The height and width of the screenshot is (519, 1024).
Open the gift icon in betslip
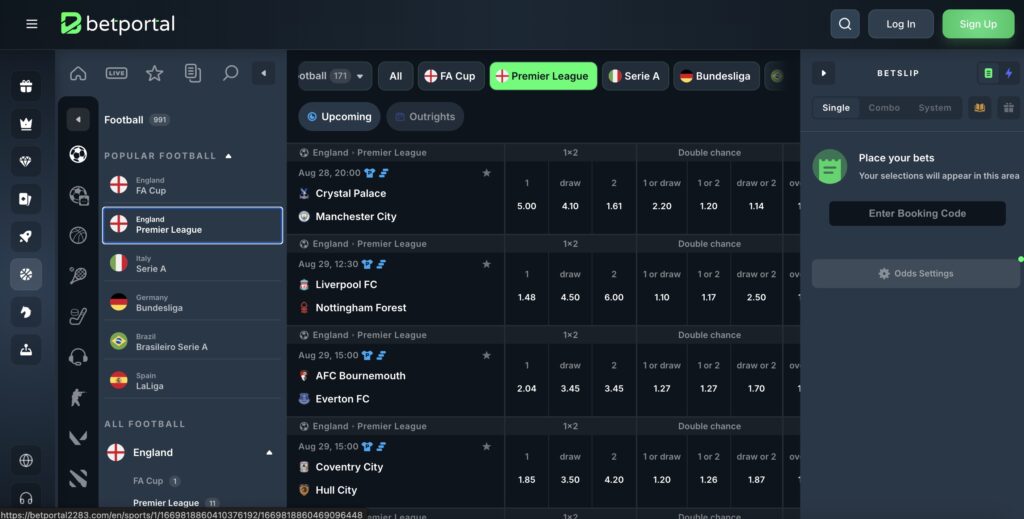(x=1008, y=108)
